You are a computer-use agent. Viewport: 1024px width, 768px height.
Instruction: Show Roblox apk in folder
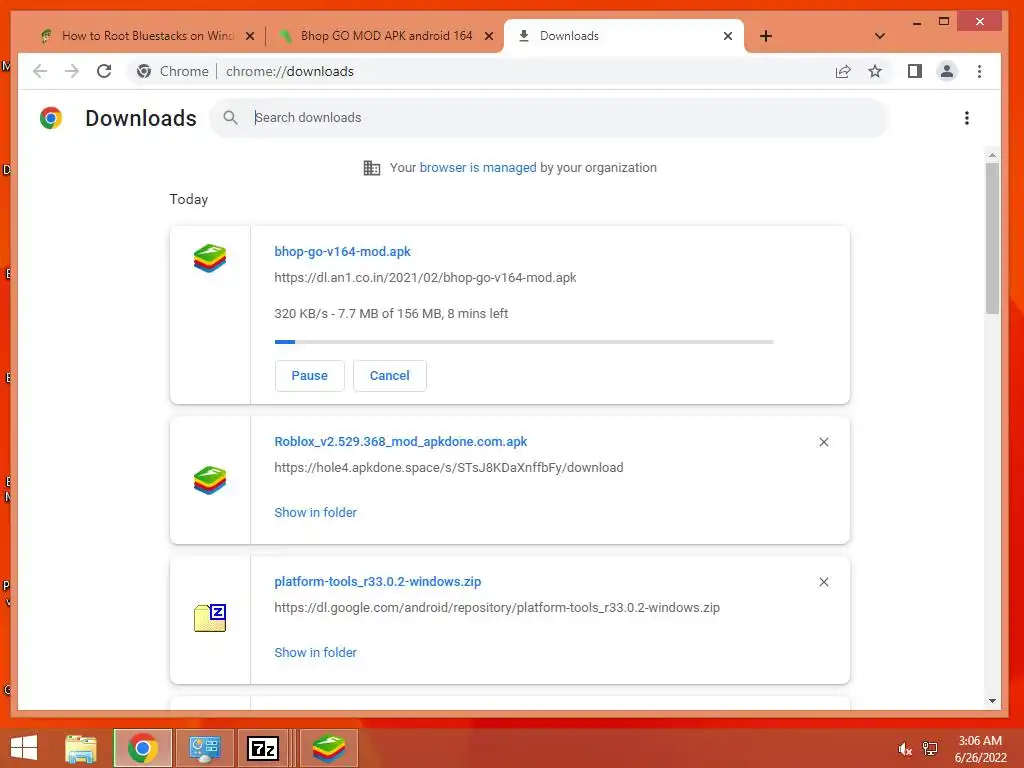[x=315, y=513]
